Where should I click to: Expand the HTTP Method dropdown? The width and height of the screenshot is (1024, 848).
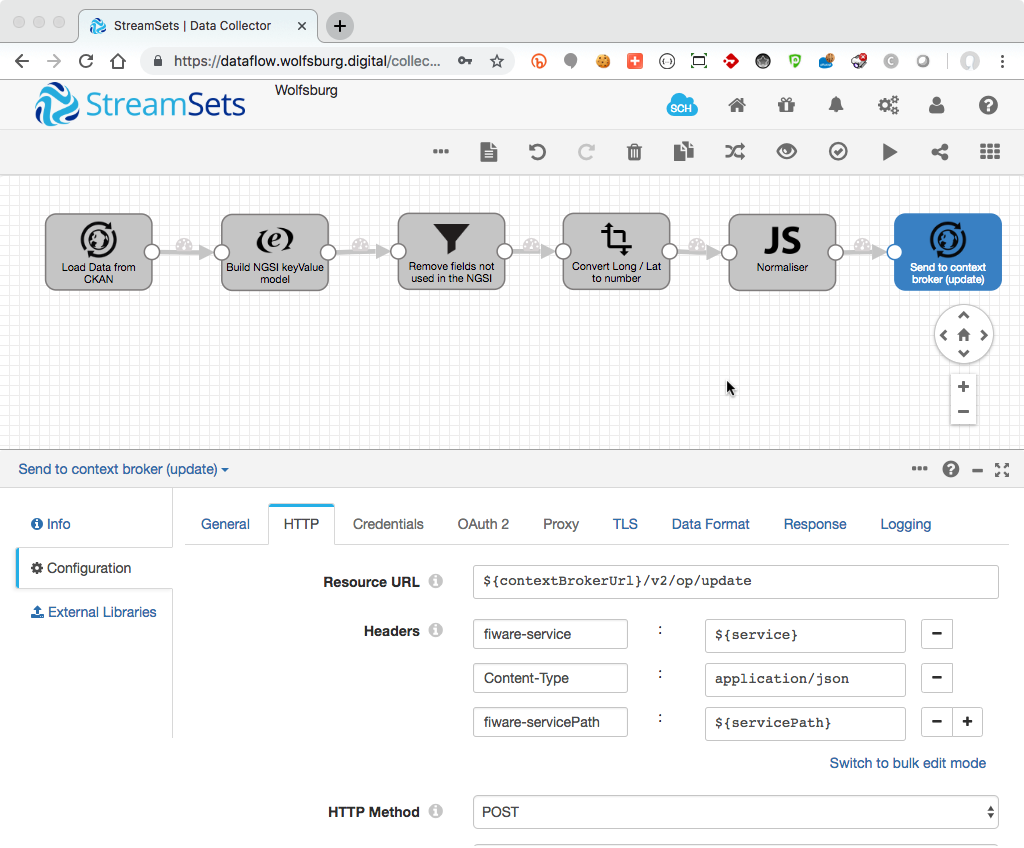pyautogui.click(x=735, y=812)
